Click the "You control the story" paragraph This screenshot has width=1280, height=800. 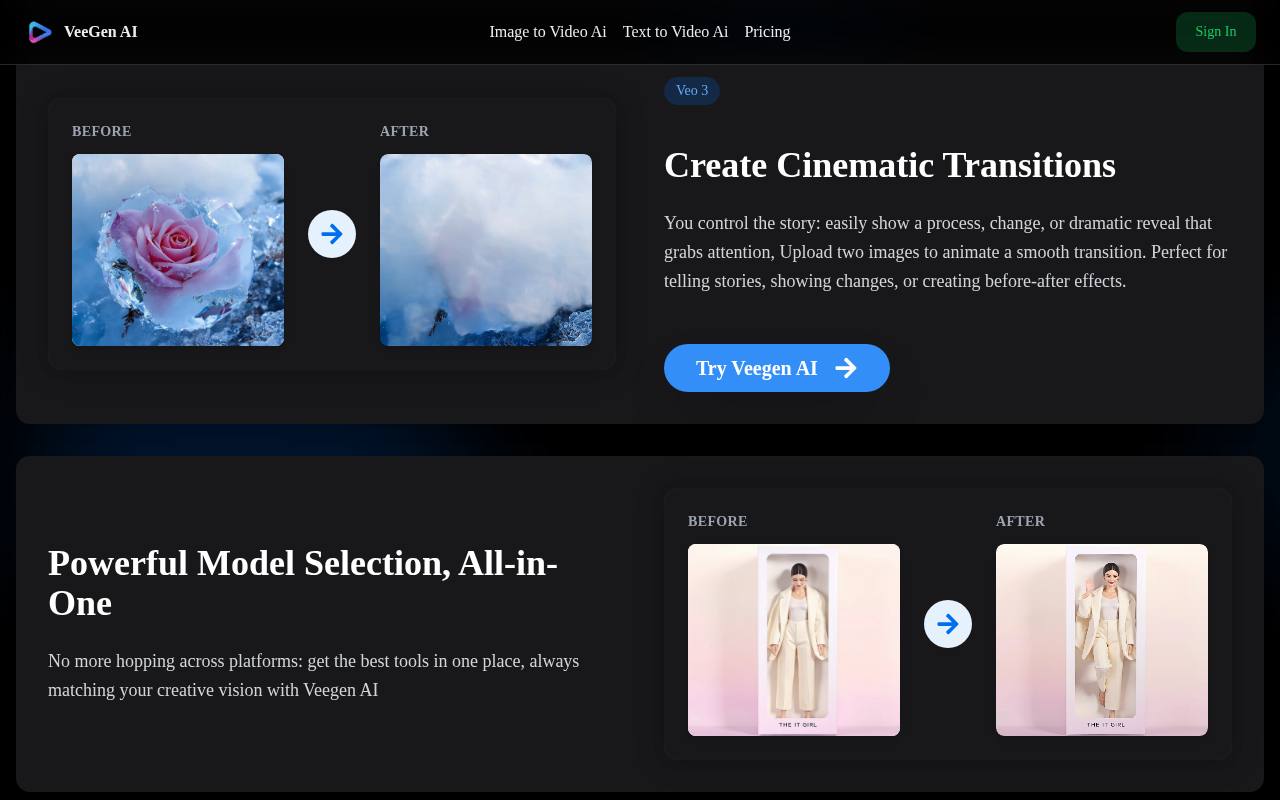[x=946, y=252]
